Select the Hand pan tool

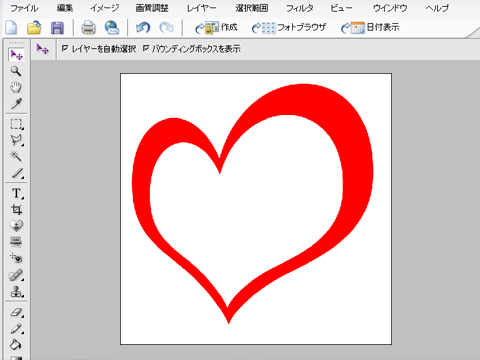[x=16, y=87]
